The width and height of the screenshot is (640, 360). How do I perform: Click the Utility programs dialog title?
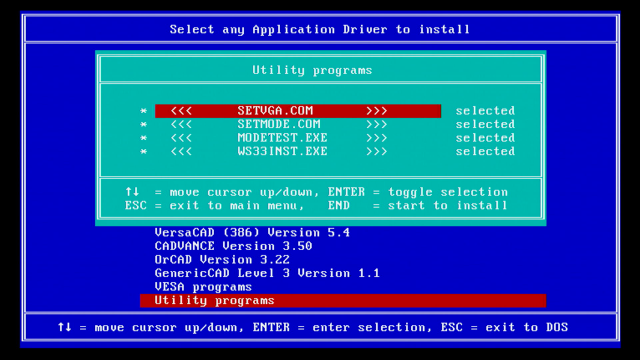coord(312,70)
